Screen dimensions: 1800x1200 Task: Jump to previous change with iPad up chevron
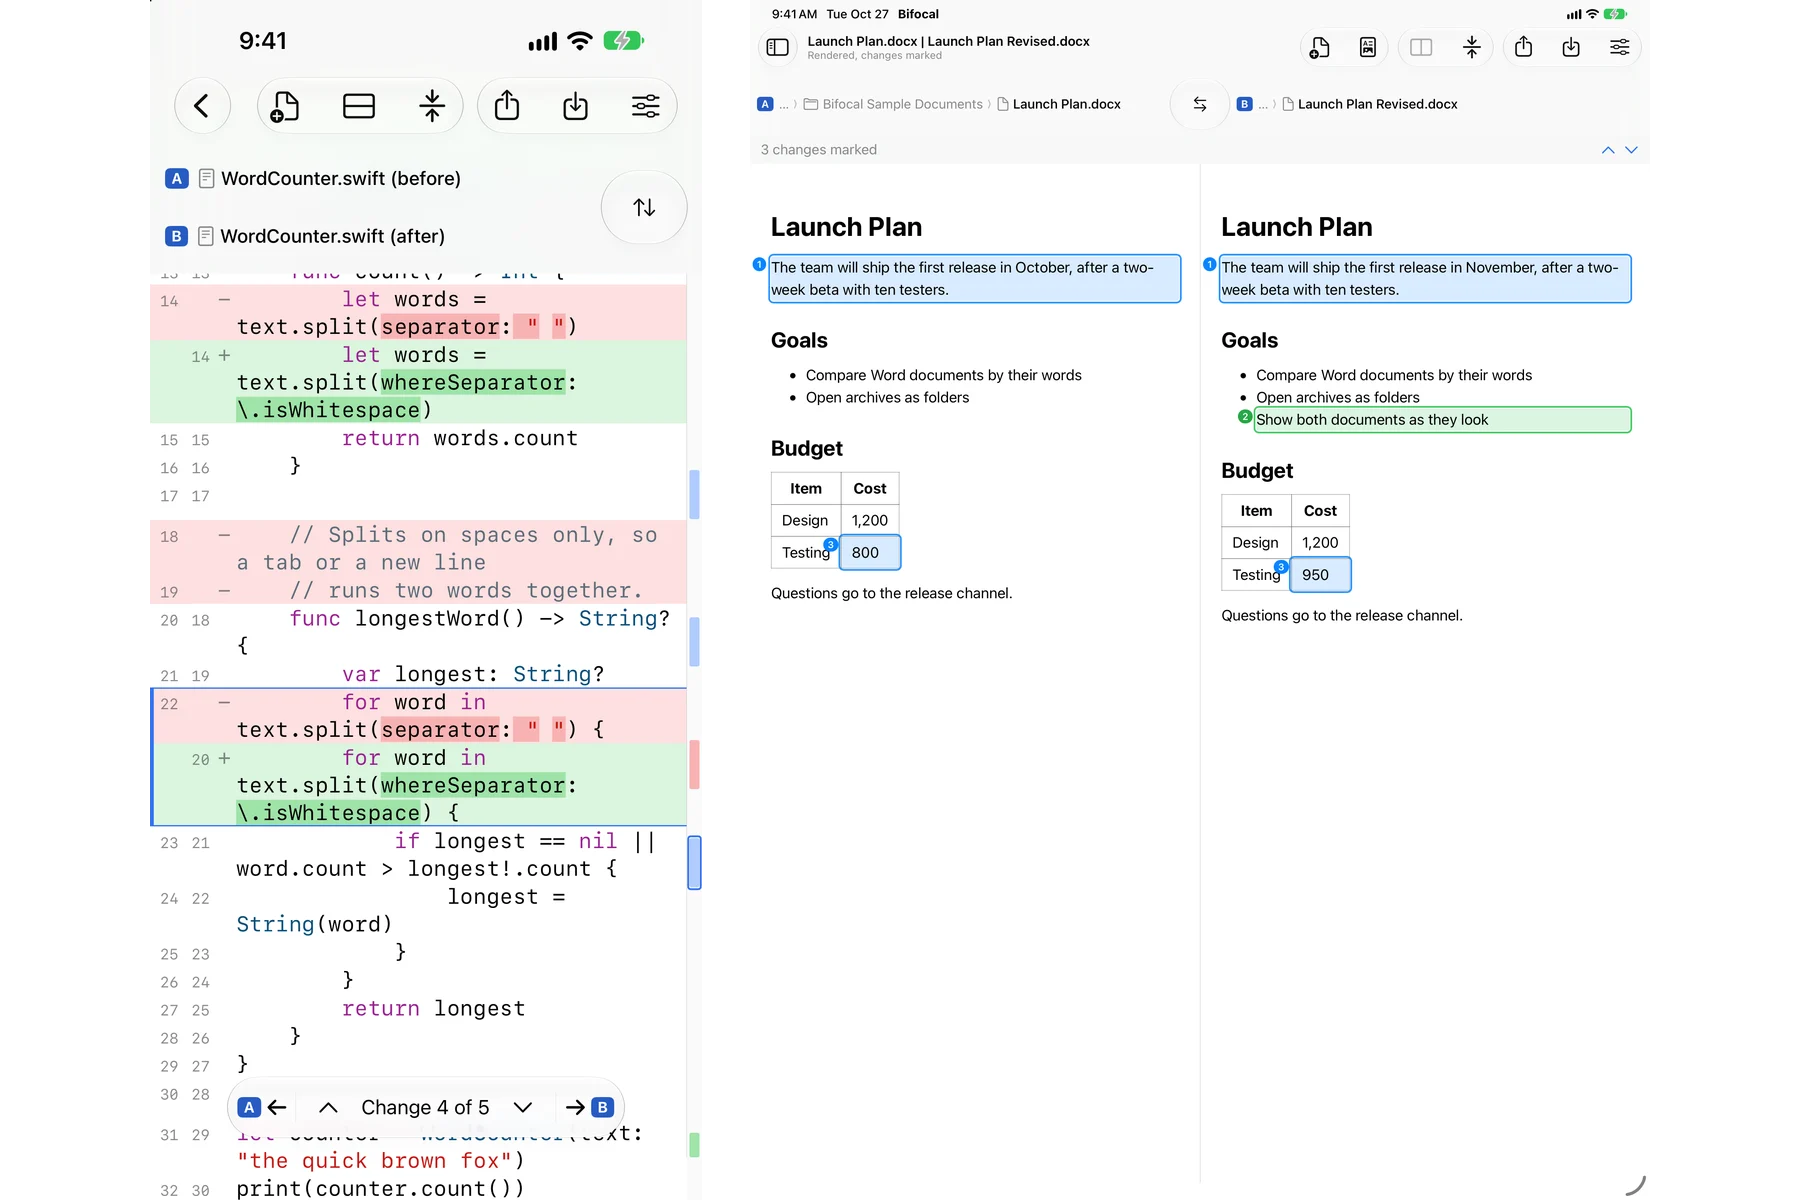1608,150
